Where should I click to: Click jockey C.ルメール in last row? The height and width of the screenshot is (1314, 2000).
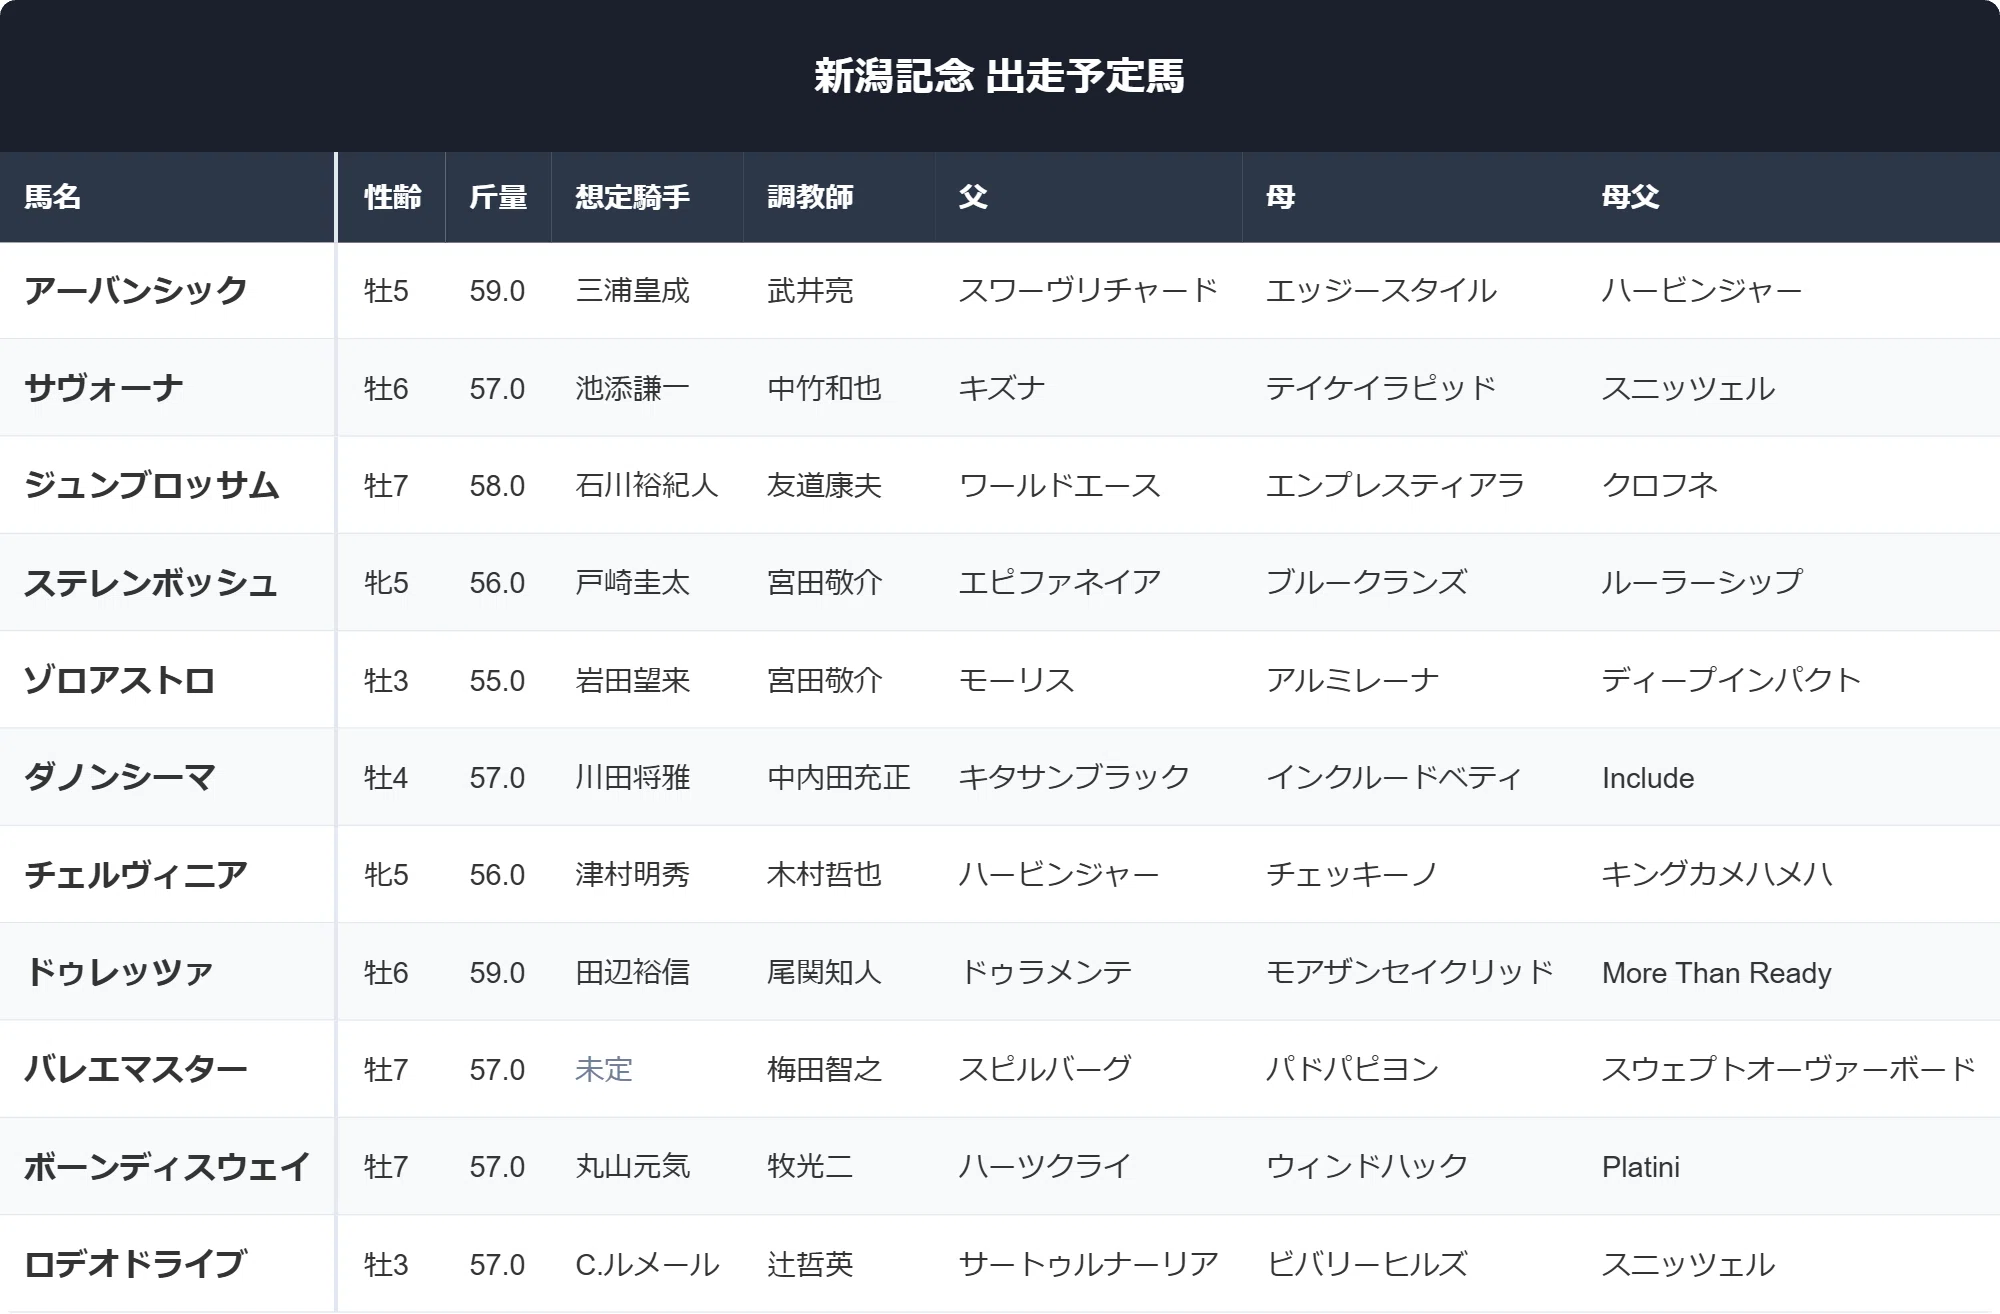[x=647, y=1265]
